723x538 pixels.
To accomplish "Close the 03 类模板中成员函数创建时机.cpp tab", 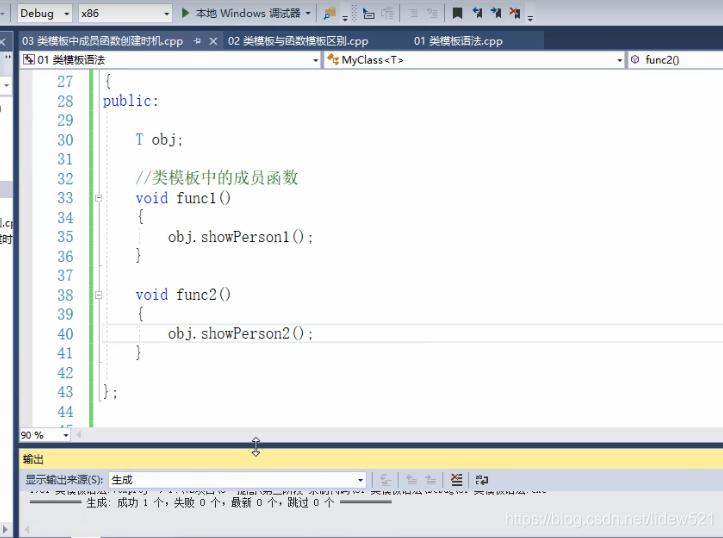I will tap(213, 41).
